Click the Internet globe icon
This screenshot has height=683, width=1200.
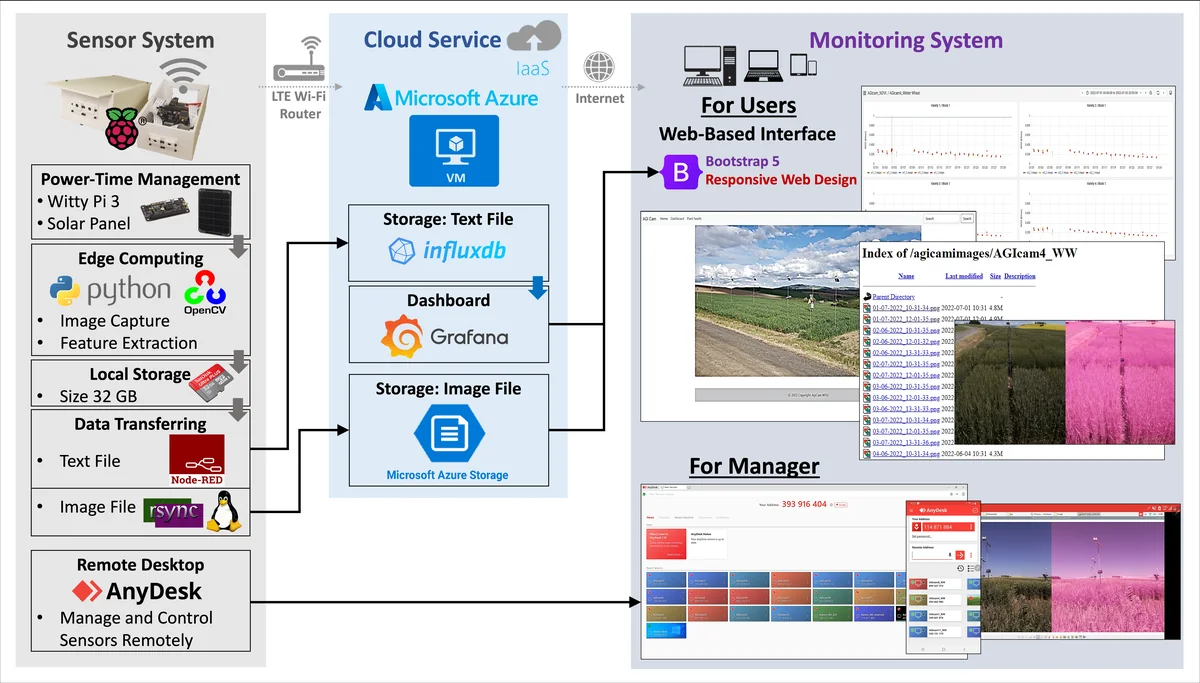pos(599,68)
